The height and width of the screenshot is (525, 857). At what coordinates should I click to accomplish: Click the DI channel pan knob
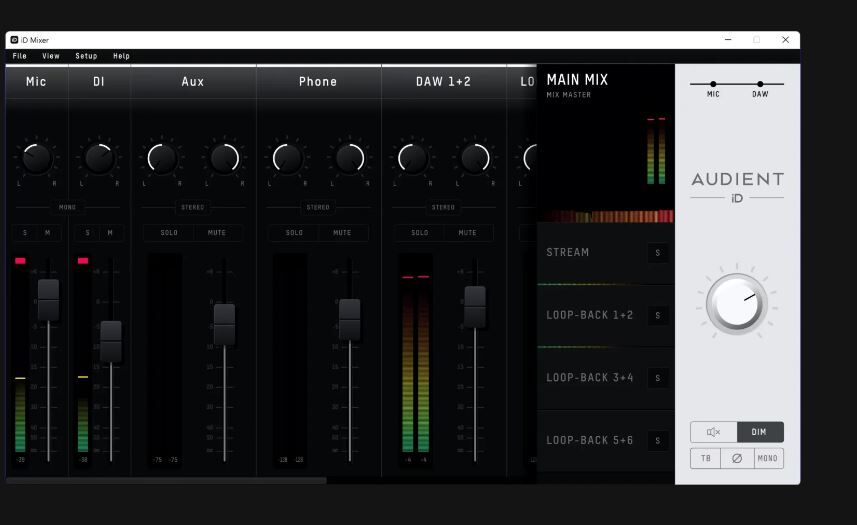point(99,158)
